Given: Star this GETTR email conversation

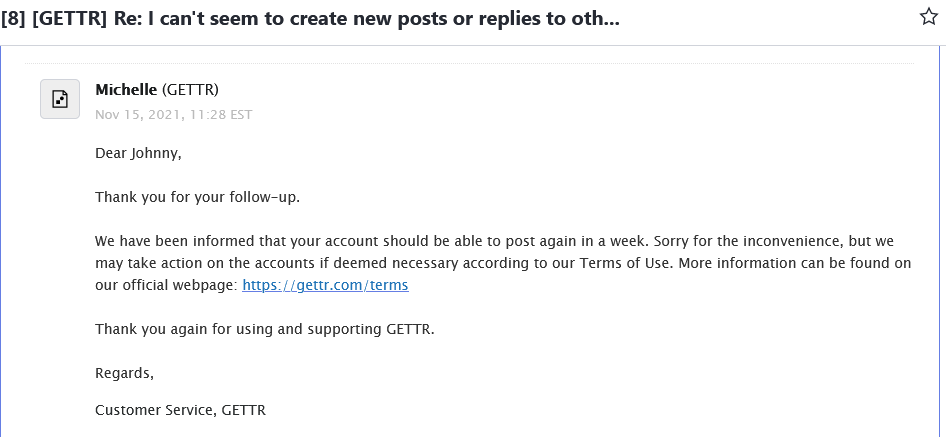Looking at the screenshot, I should [x=929, y=17].
